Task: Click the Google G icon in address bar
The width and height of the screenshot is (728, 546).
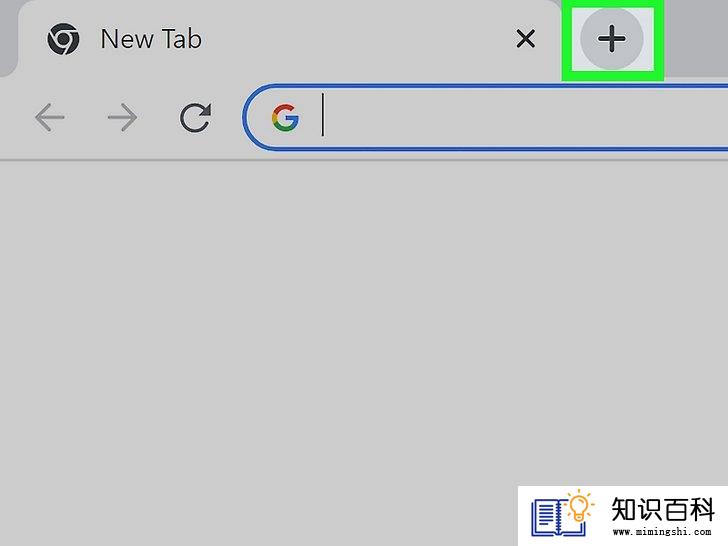Action: point(285,117)
